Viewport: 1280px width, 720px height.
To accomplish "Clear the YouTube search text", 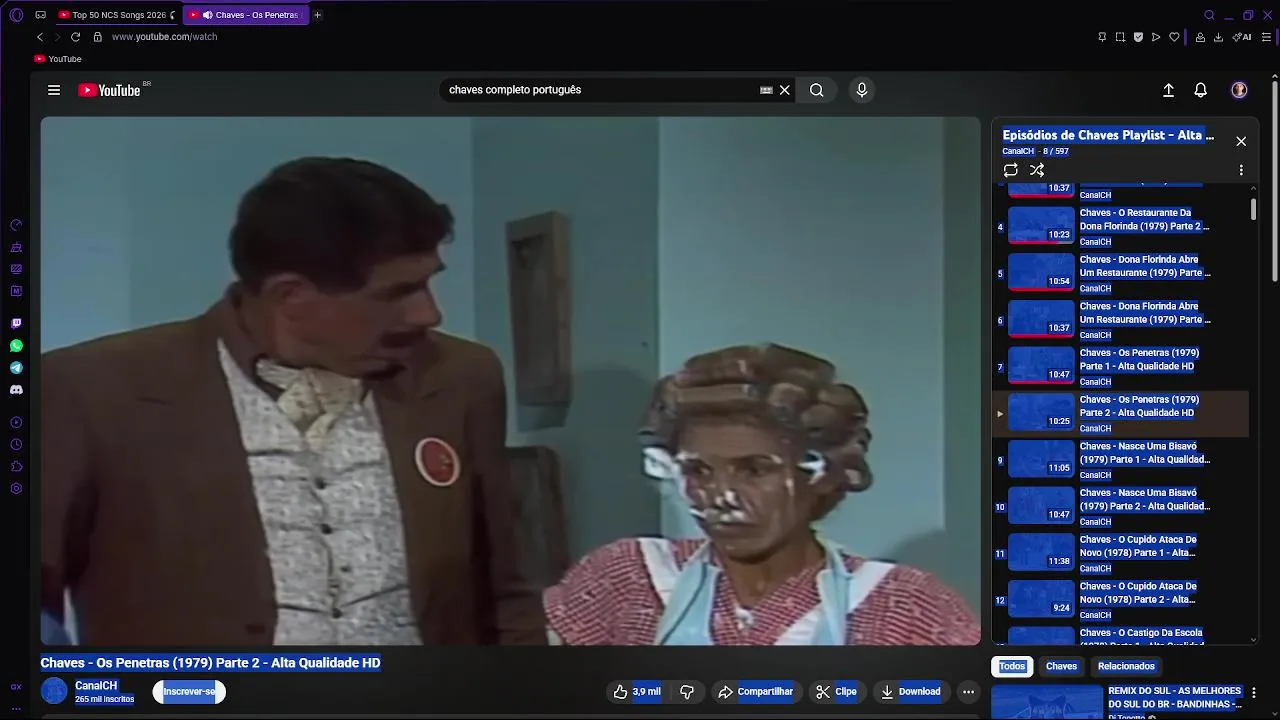I will coord(785,90).
